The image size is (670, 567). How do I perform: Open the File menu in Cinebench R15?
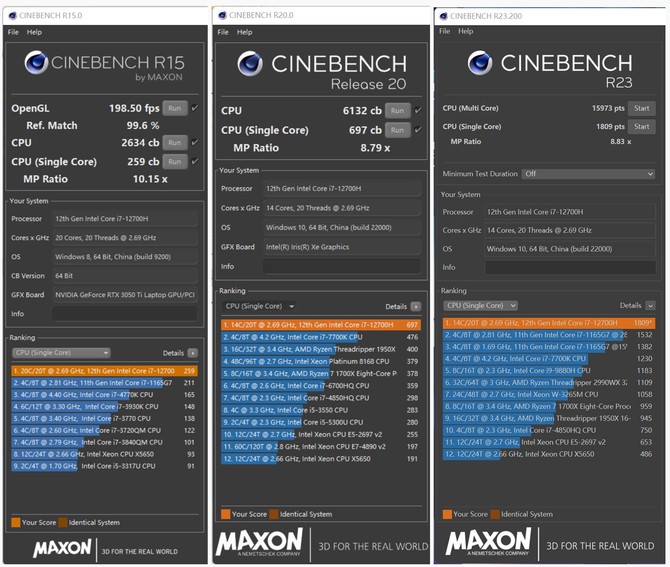click(x=13, y=32)
